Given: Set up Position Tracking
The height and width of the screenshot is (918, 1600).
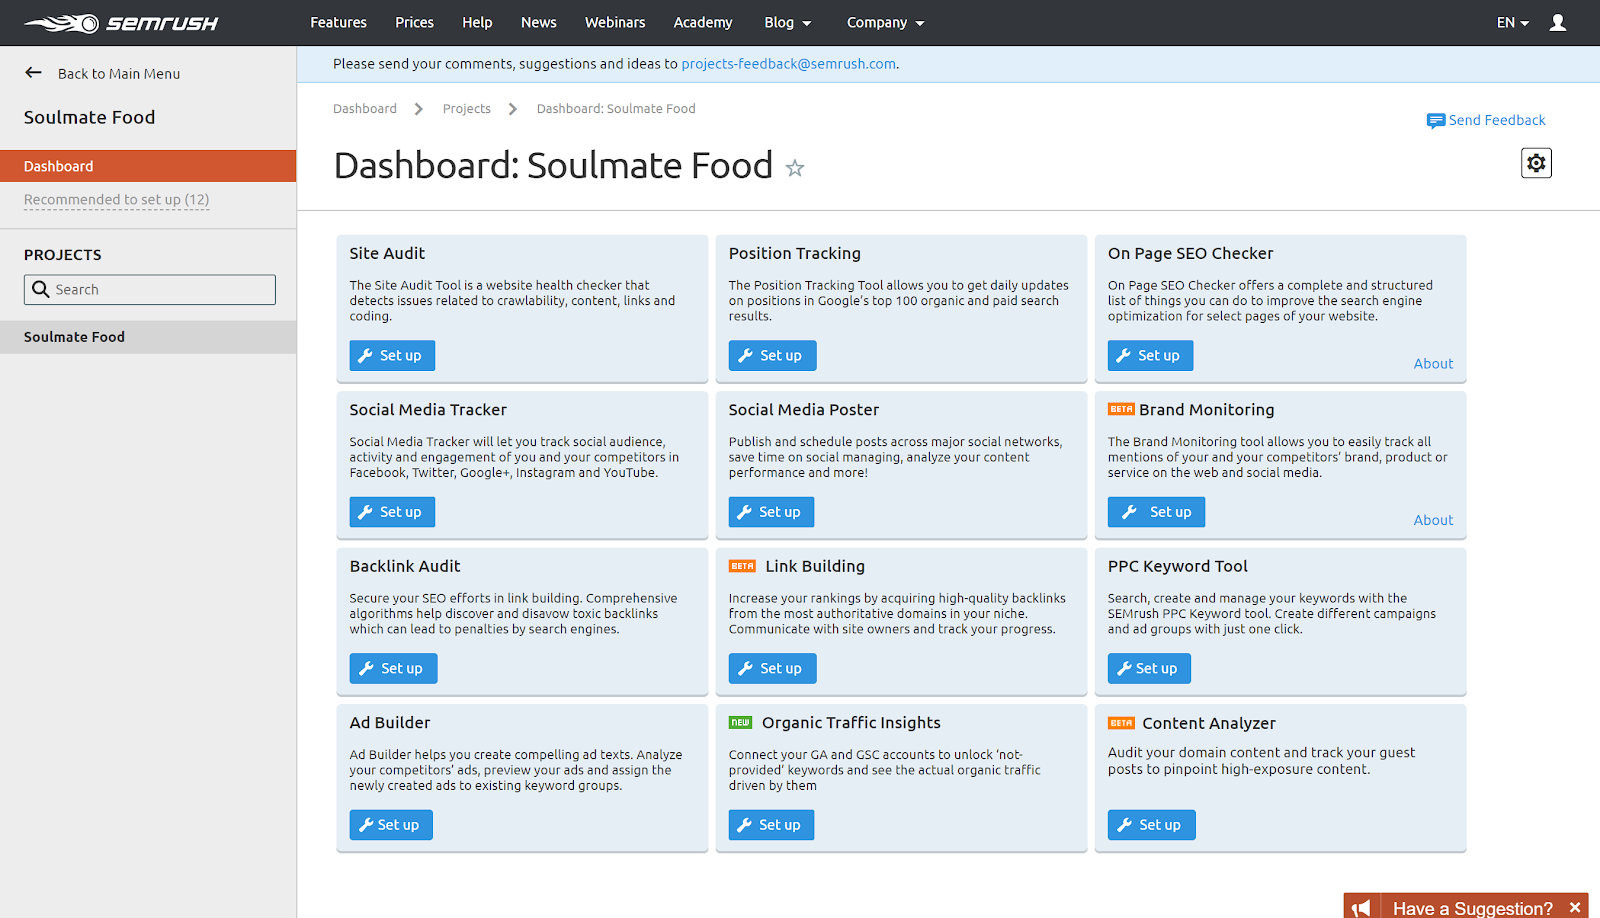Looking at the screenshot, I should [772, 355].
